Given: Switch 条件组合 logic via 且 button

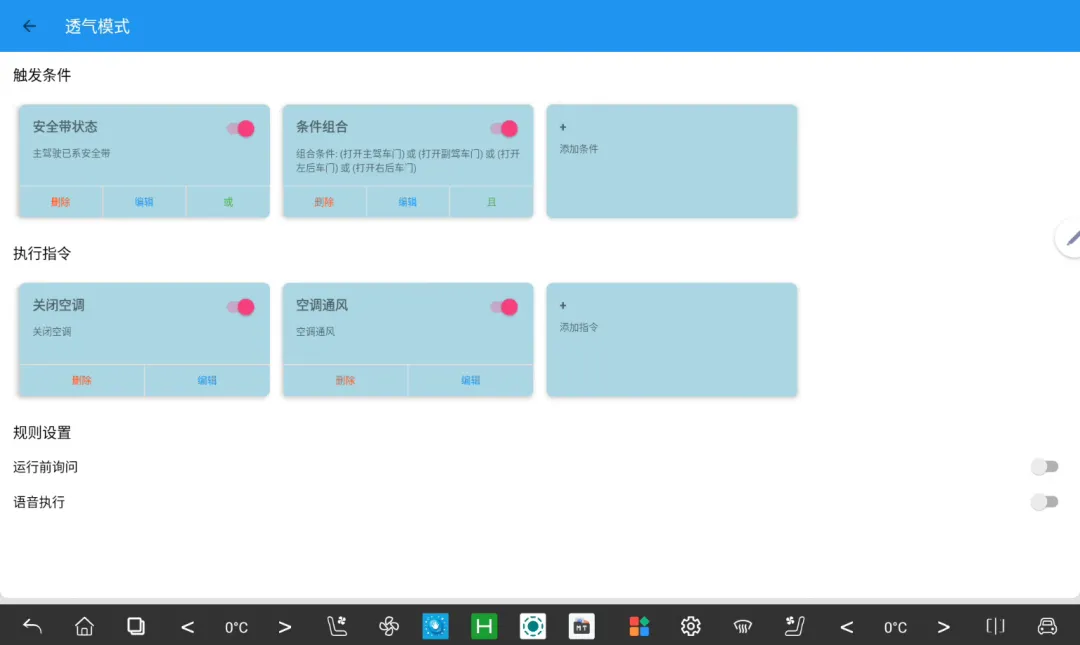Looking at the screenshot, I should pyautogui.click(x=492, y=202).
